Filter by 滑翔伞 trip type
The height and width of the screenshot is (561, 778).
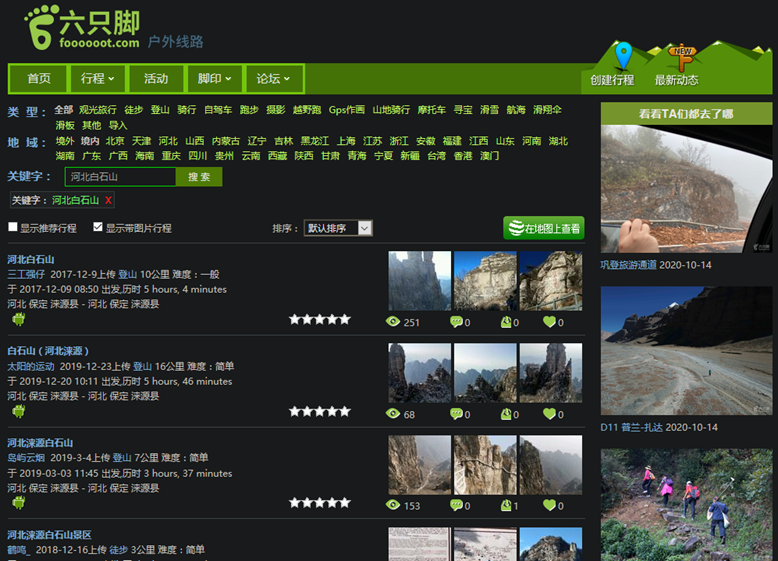547,110
